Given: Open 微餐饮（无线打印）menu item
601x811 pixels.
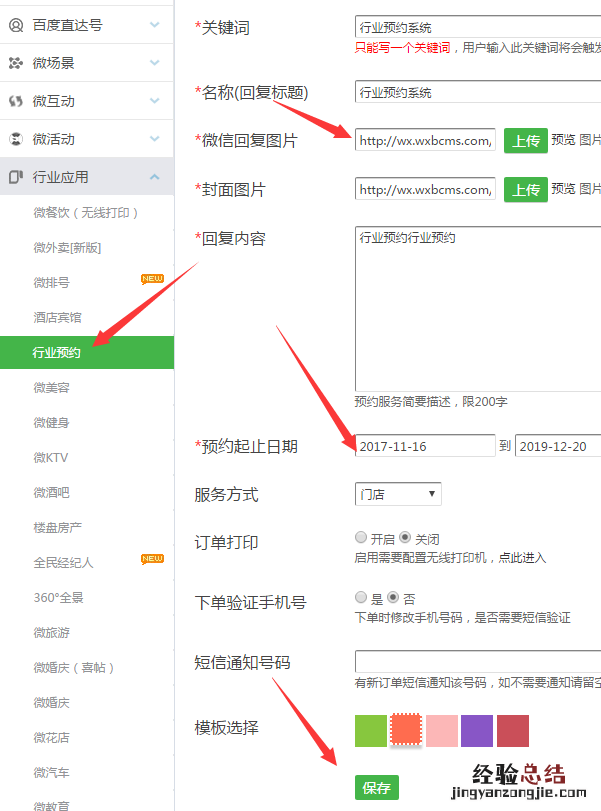Looking at the screenshot, I should (x=86, y=213).
